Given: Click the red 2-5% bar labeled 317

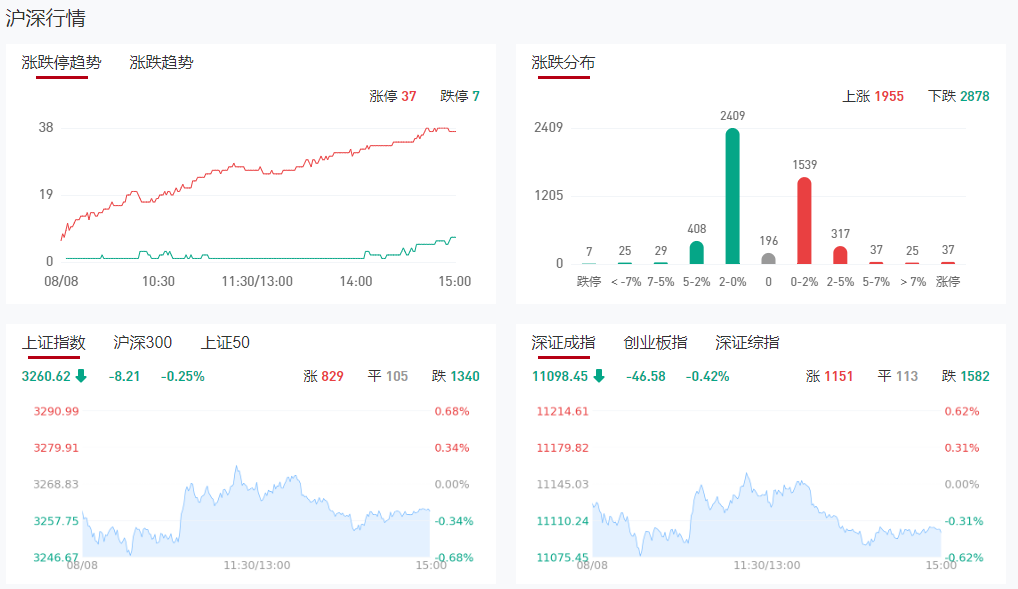Looking at the screenshot, I should click(840, 254).
